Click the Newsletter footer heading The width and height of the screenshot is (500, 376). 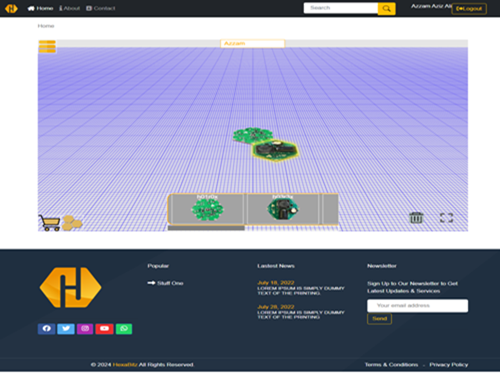[382, 266]
